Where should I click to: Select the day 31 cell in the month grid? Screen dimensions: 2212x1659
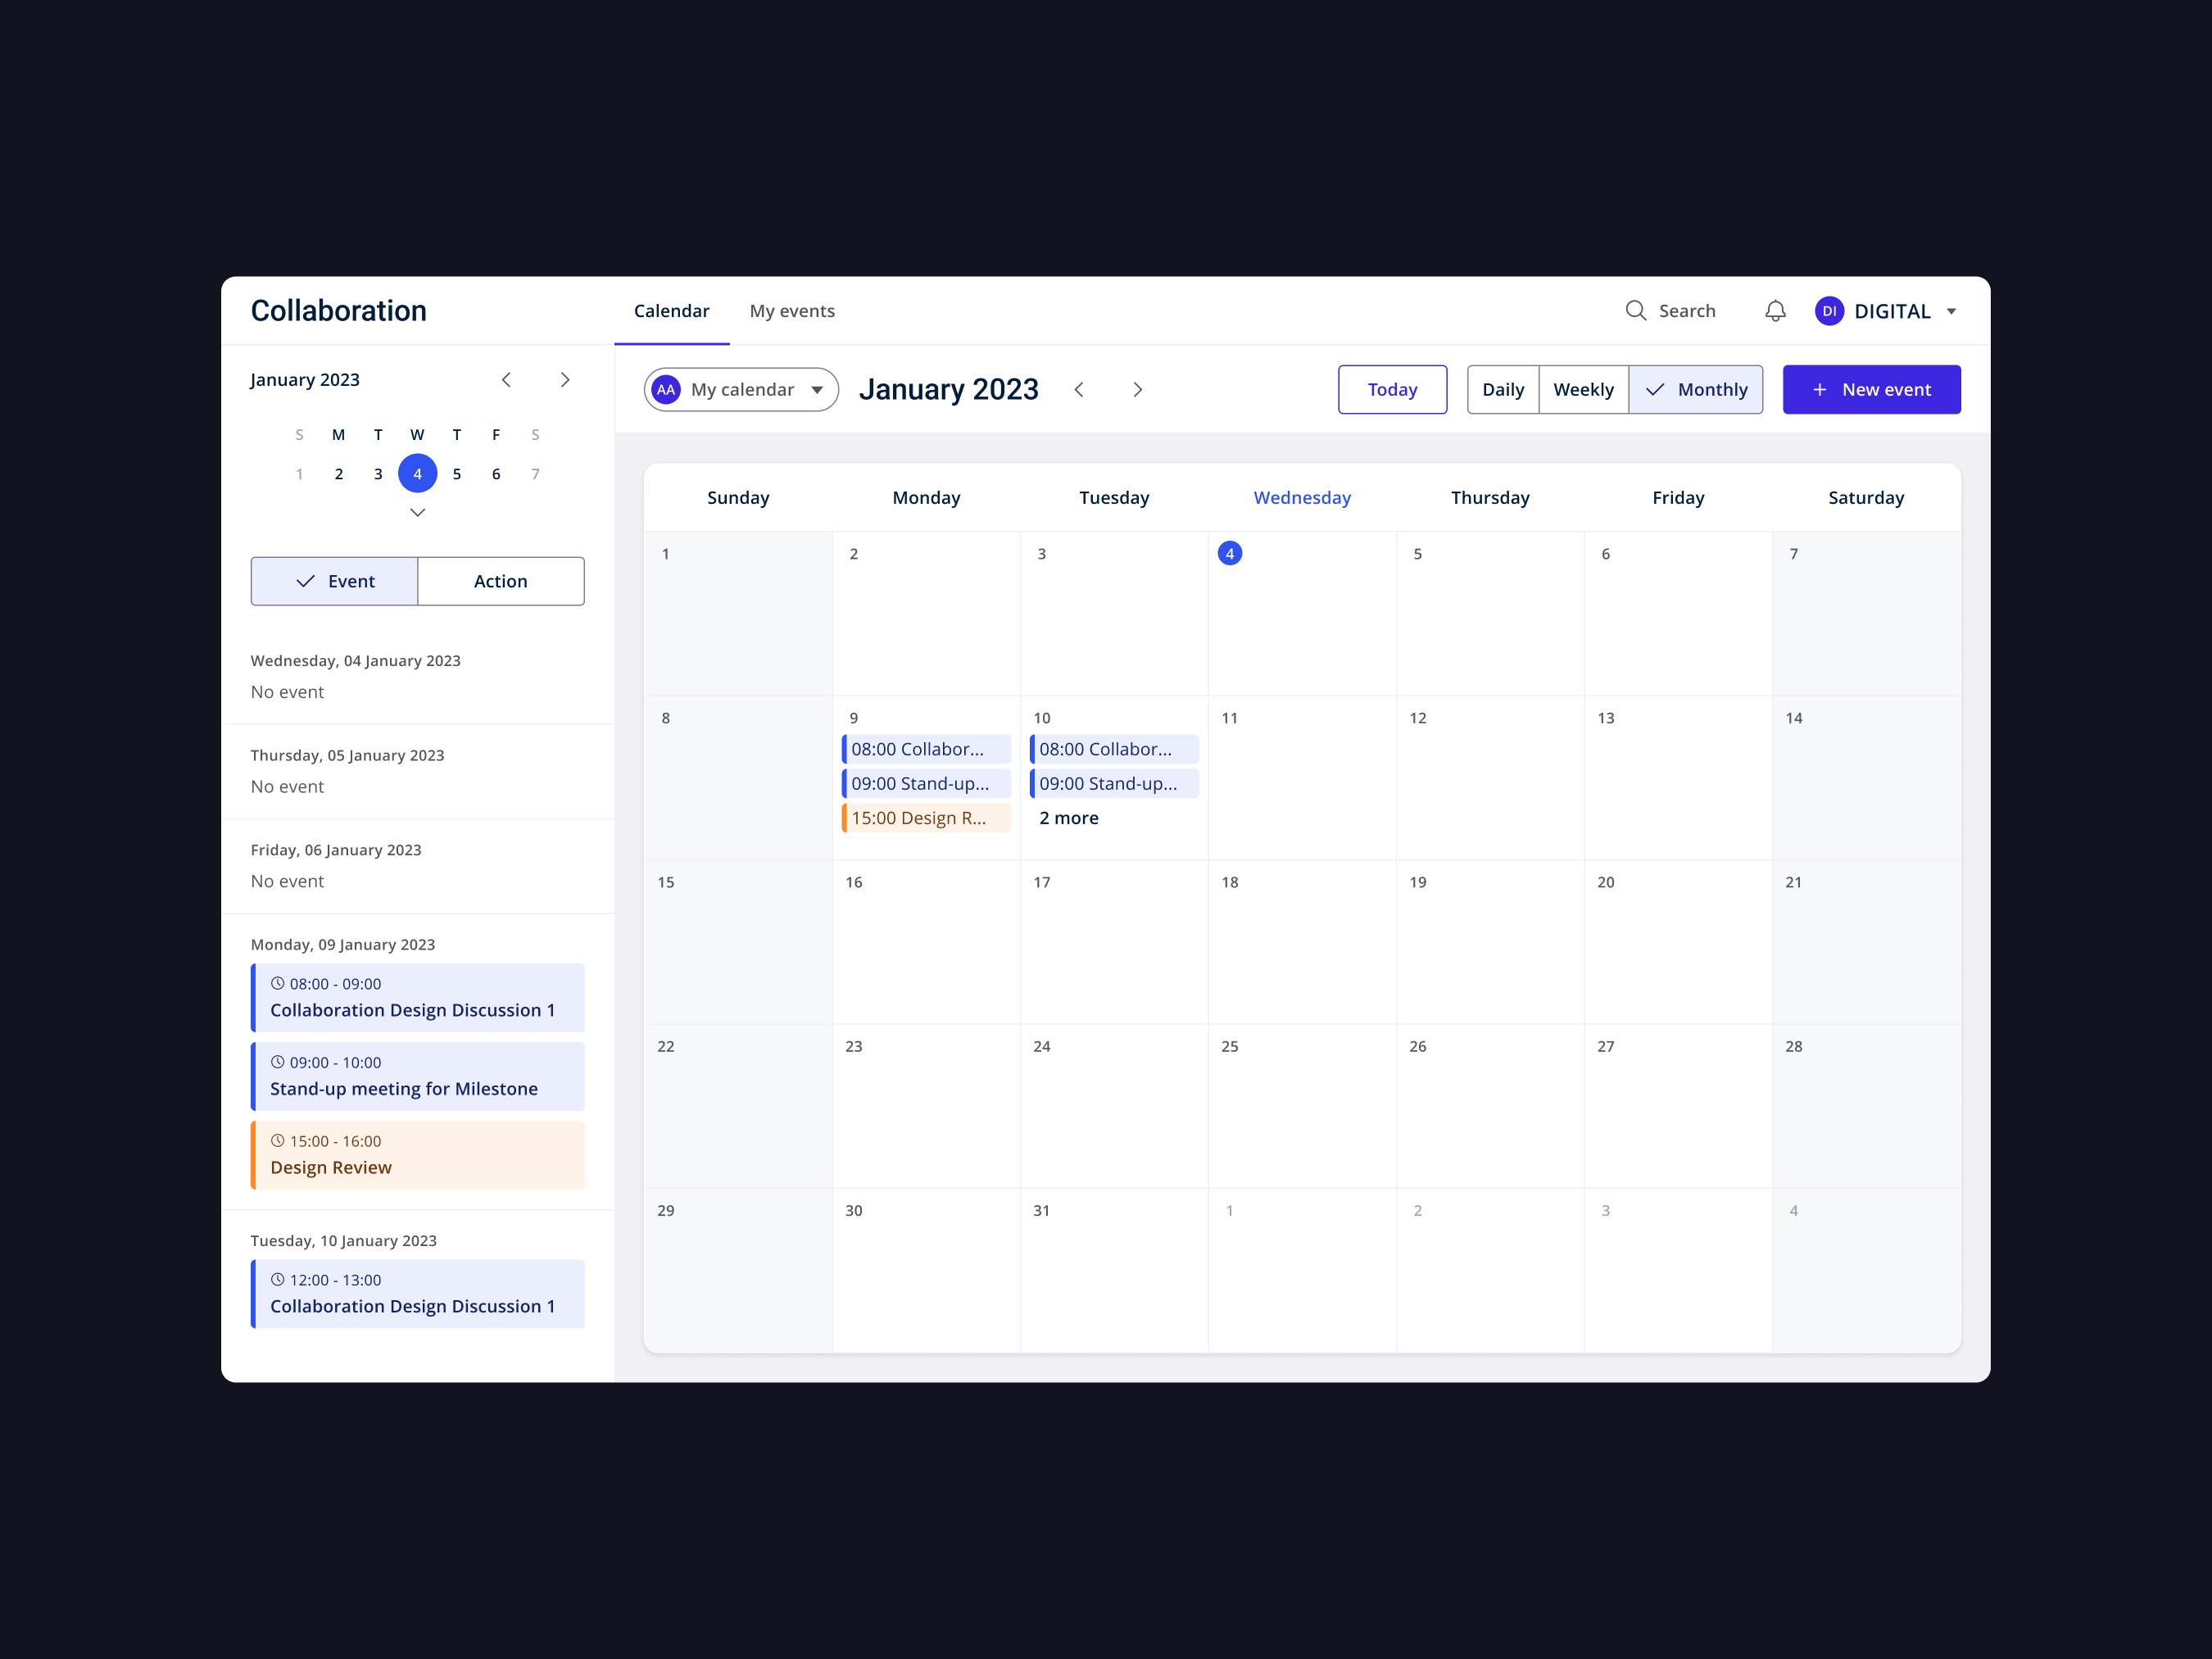pyautogui.click(x=1114, y=1270)
